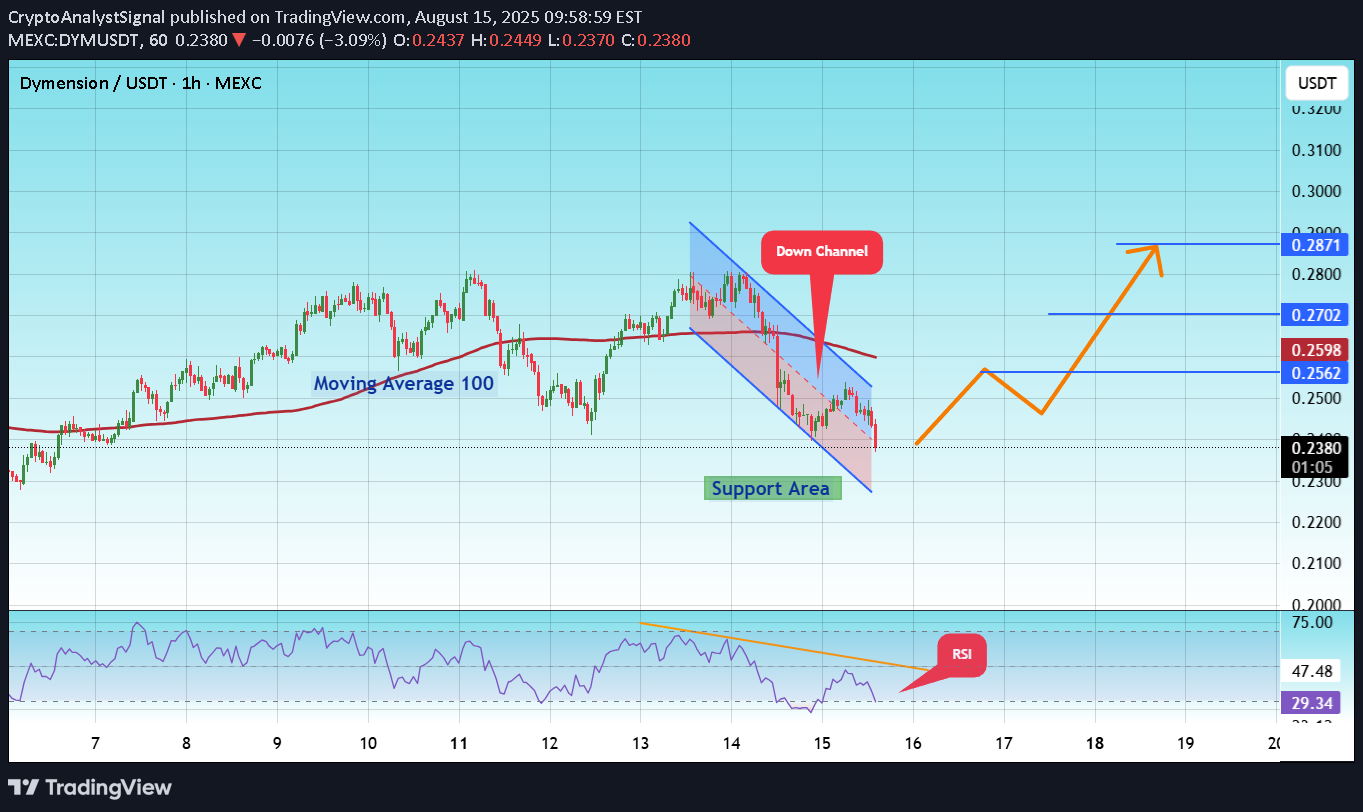
Task: Click the 0.2702 price label
Action: [x=1317, y=315]
